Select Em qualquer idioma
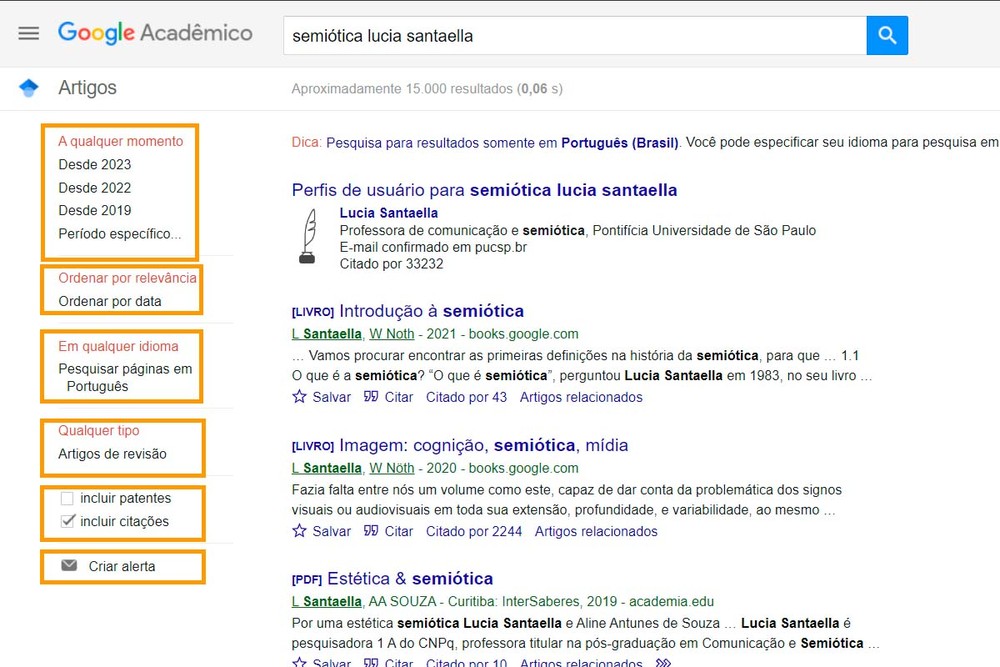This screenshot has height=667, width=1000. (x=119, y=346)
